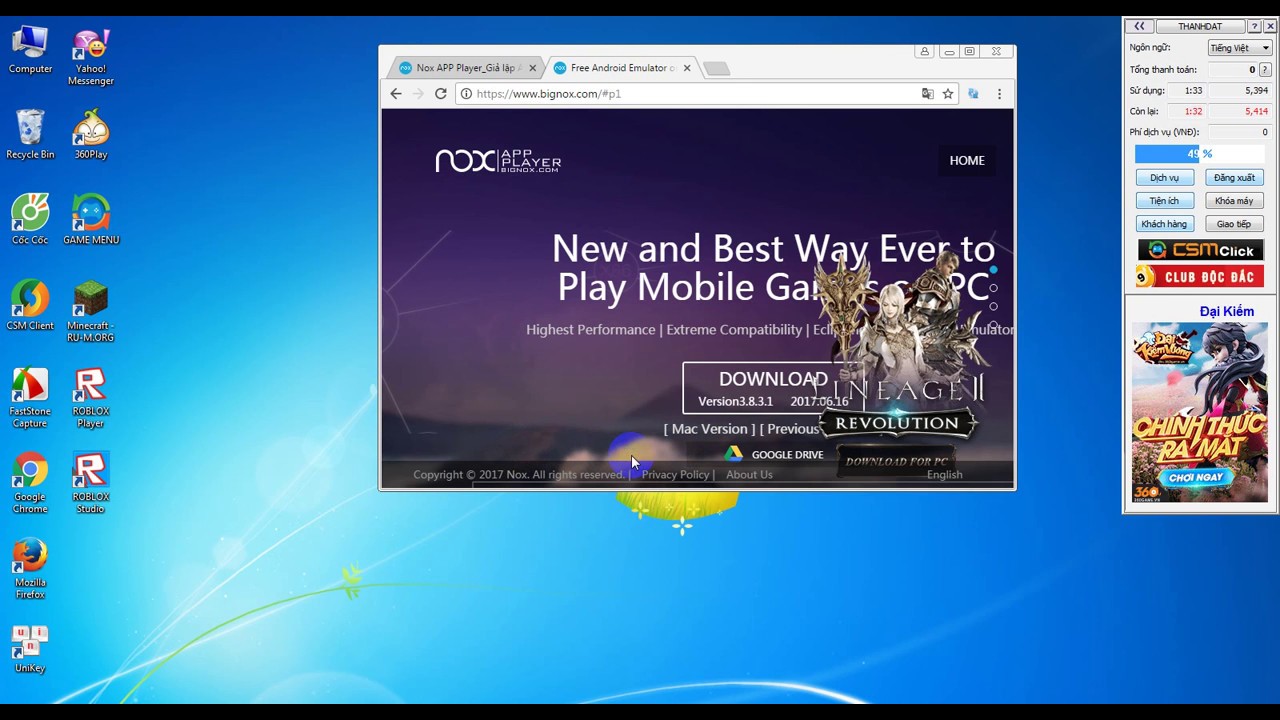Click the Google Drive download icon
1280x720 pixels.
click(x=734, y=454)
